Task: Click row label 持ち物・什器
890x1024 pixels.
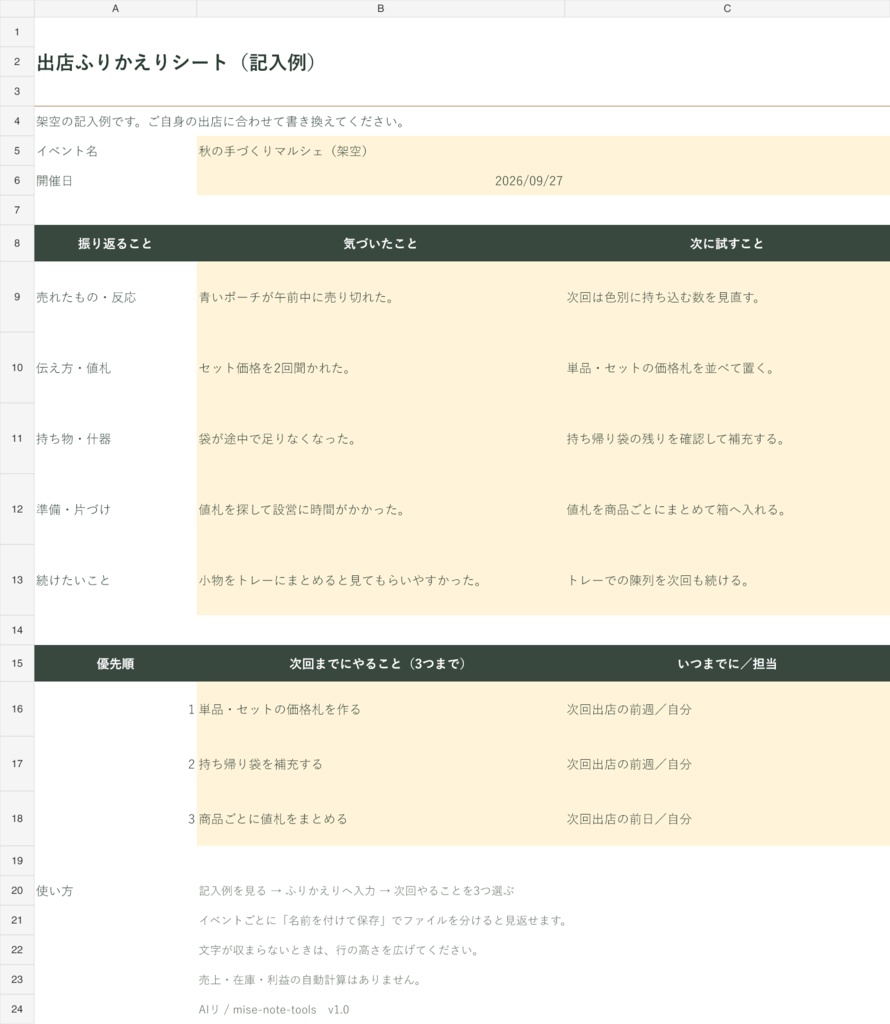Action: point(116,439)
